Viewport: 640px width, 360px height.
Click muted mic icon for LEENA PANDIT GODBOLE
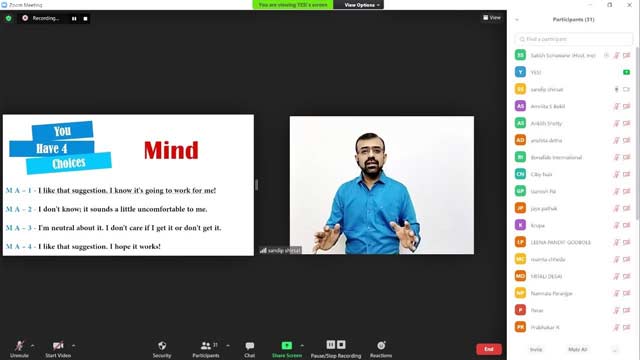pos(616,242)
